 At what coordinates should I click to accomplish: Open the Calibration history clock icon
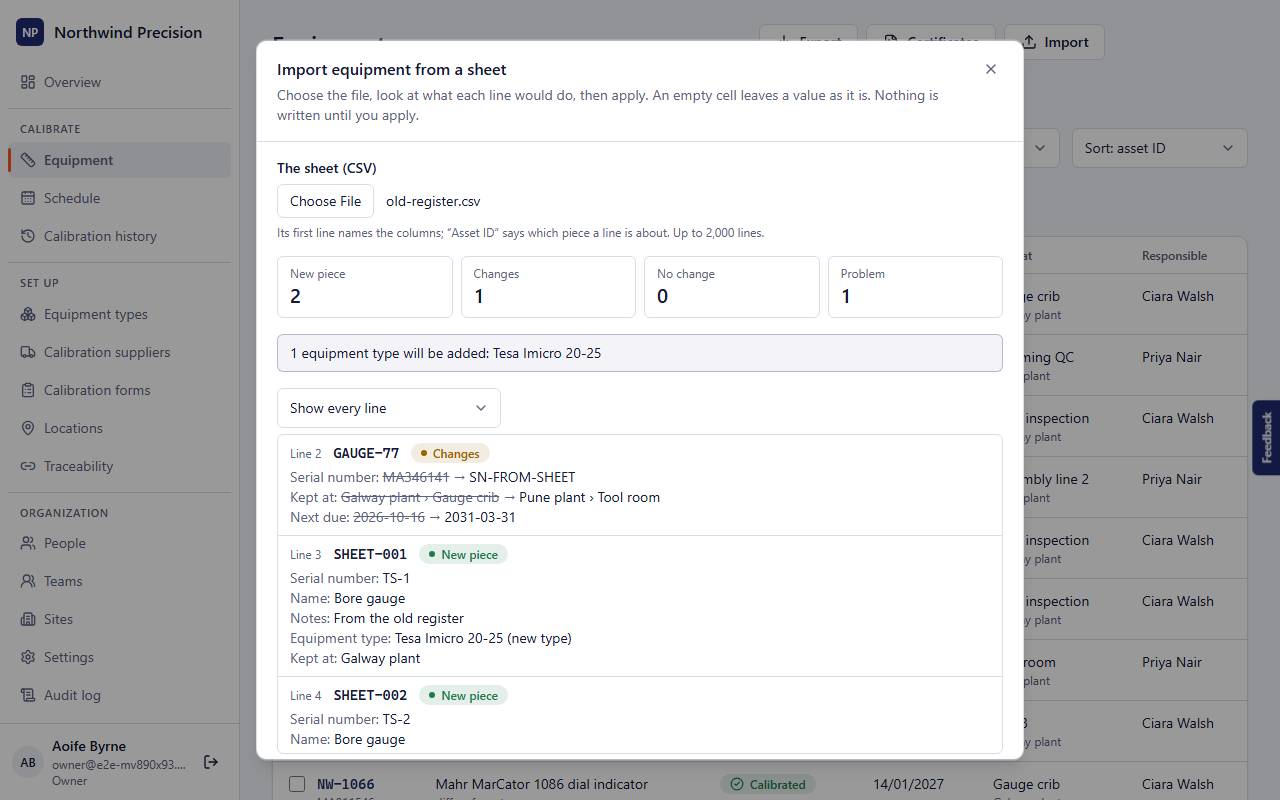click(x=28, y=236)
